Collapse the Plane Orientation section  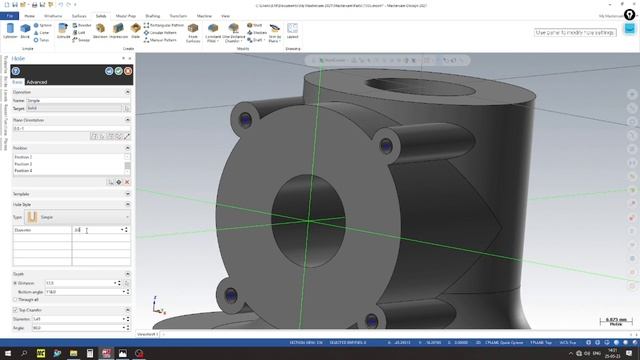(127, 120)
